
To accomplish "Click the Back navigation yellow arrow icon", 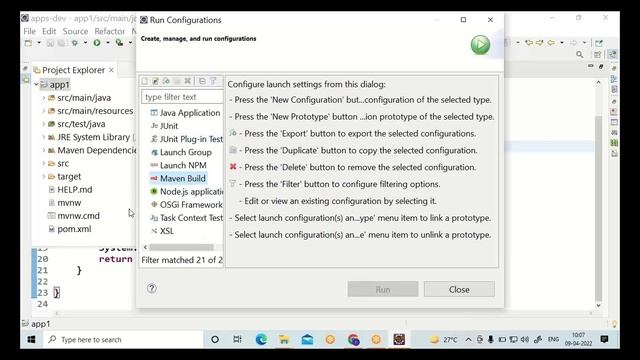I will pos(551,42).
